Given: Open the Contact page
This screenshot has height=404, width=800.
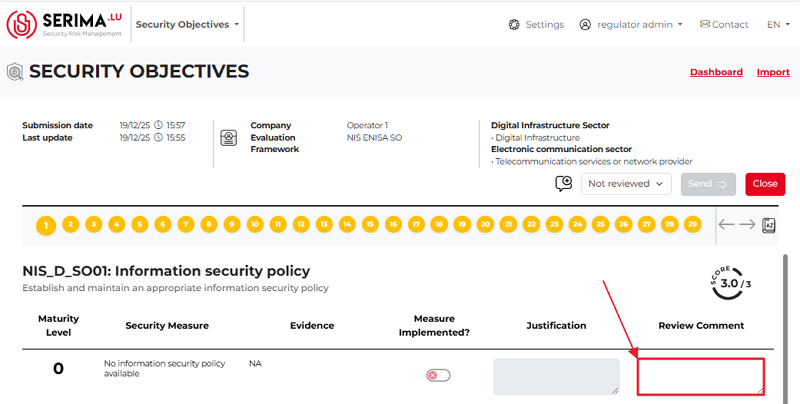Looking at the screenshot, I should pyautogui.click(x=724, y=24).
